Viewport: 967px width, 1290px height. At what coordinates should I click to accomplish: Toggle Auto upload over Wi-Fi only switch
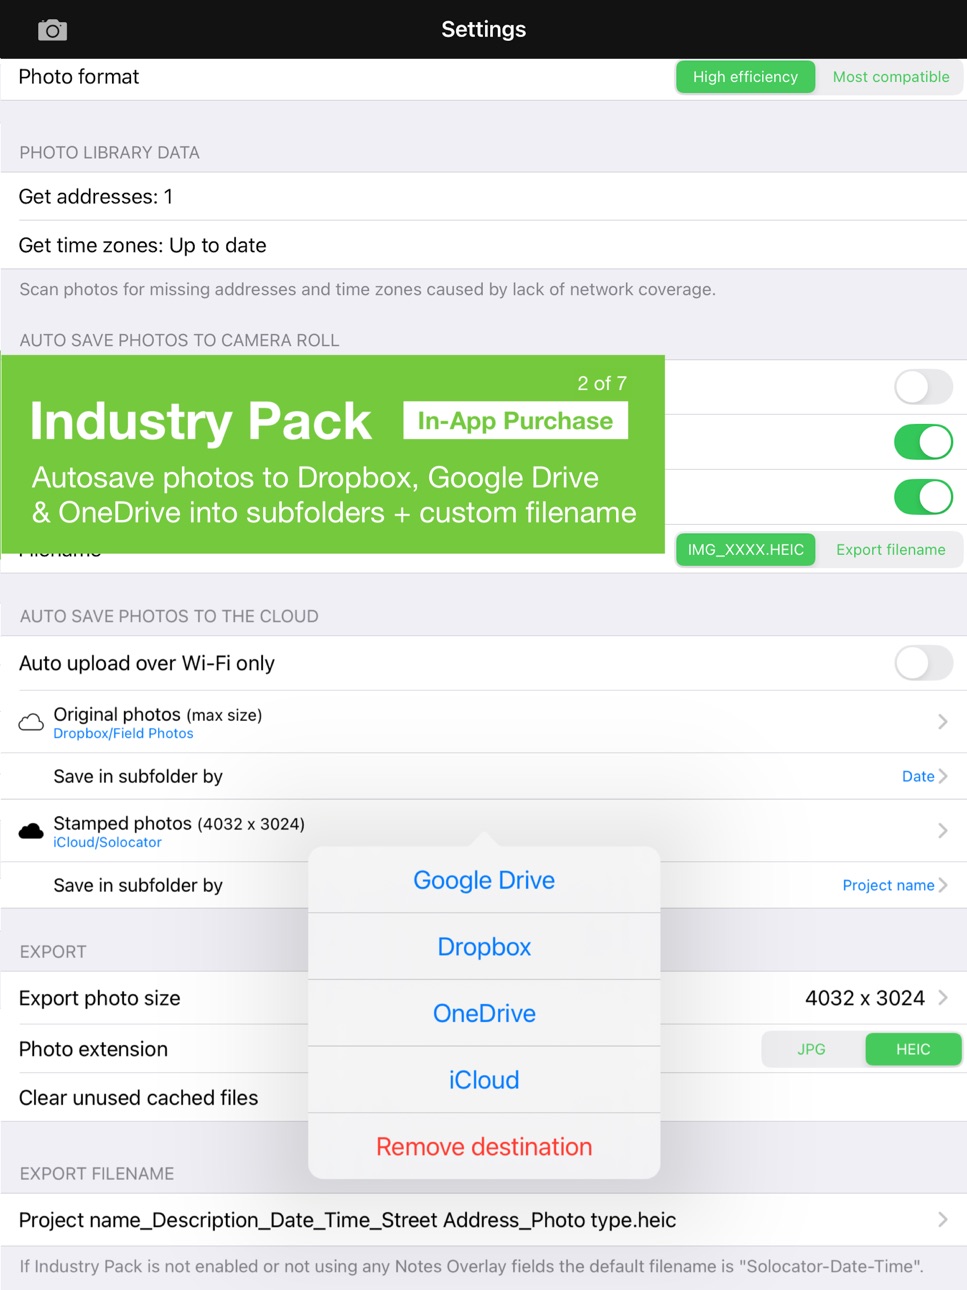click(923, 663)
